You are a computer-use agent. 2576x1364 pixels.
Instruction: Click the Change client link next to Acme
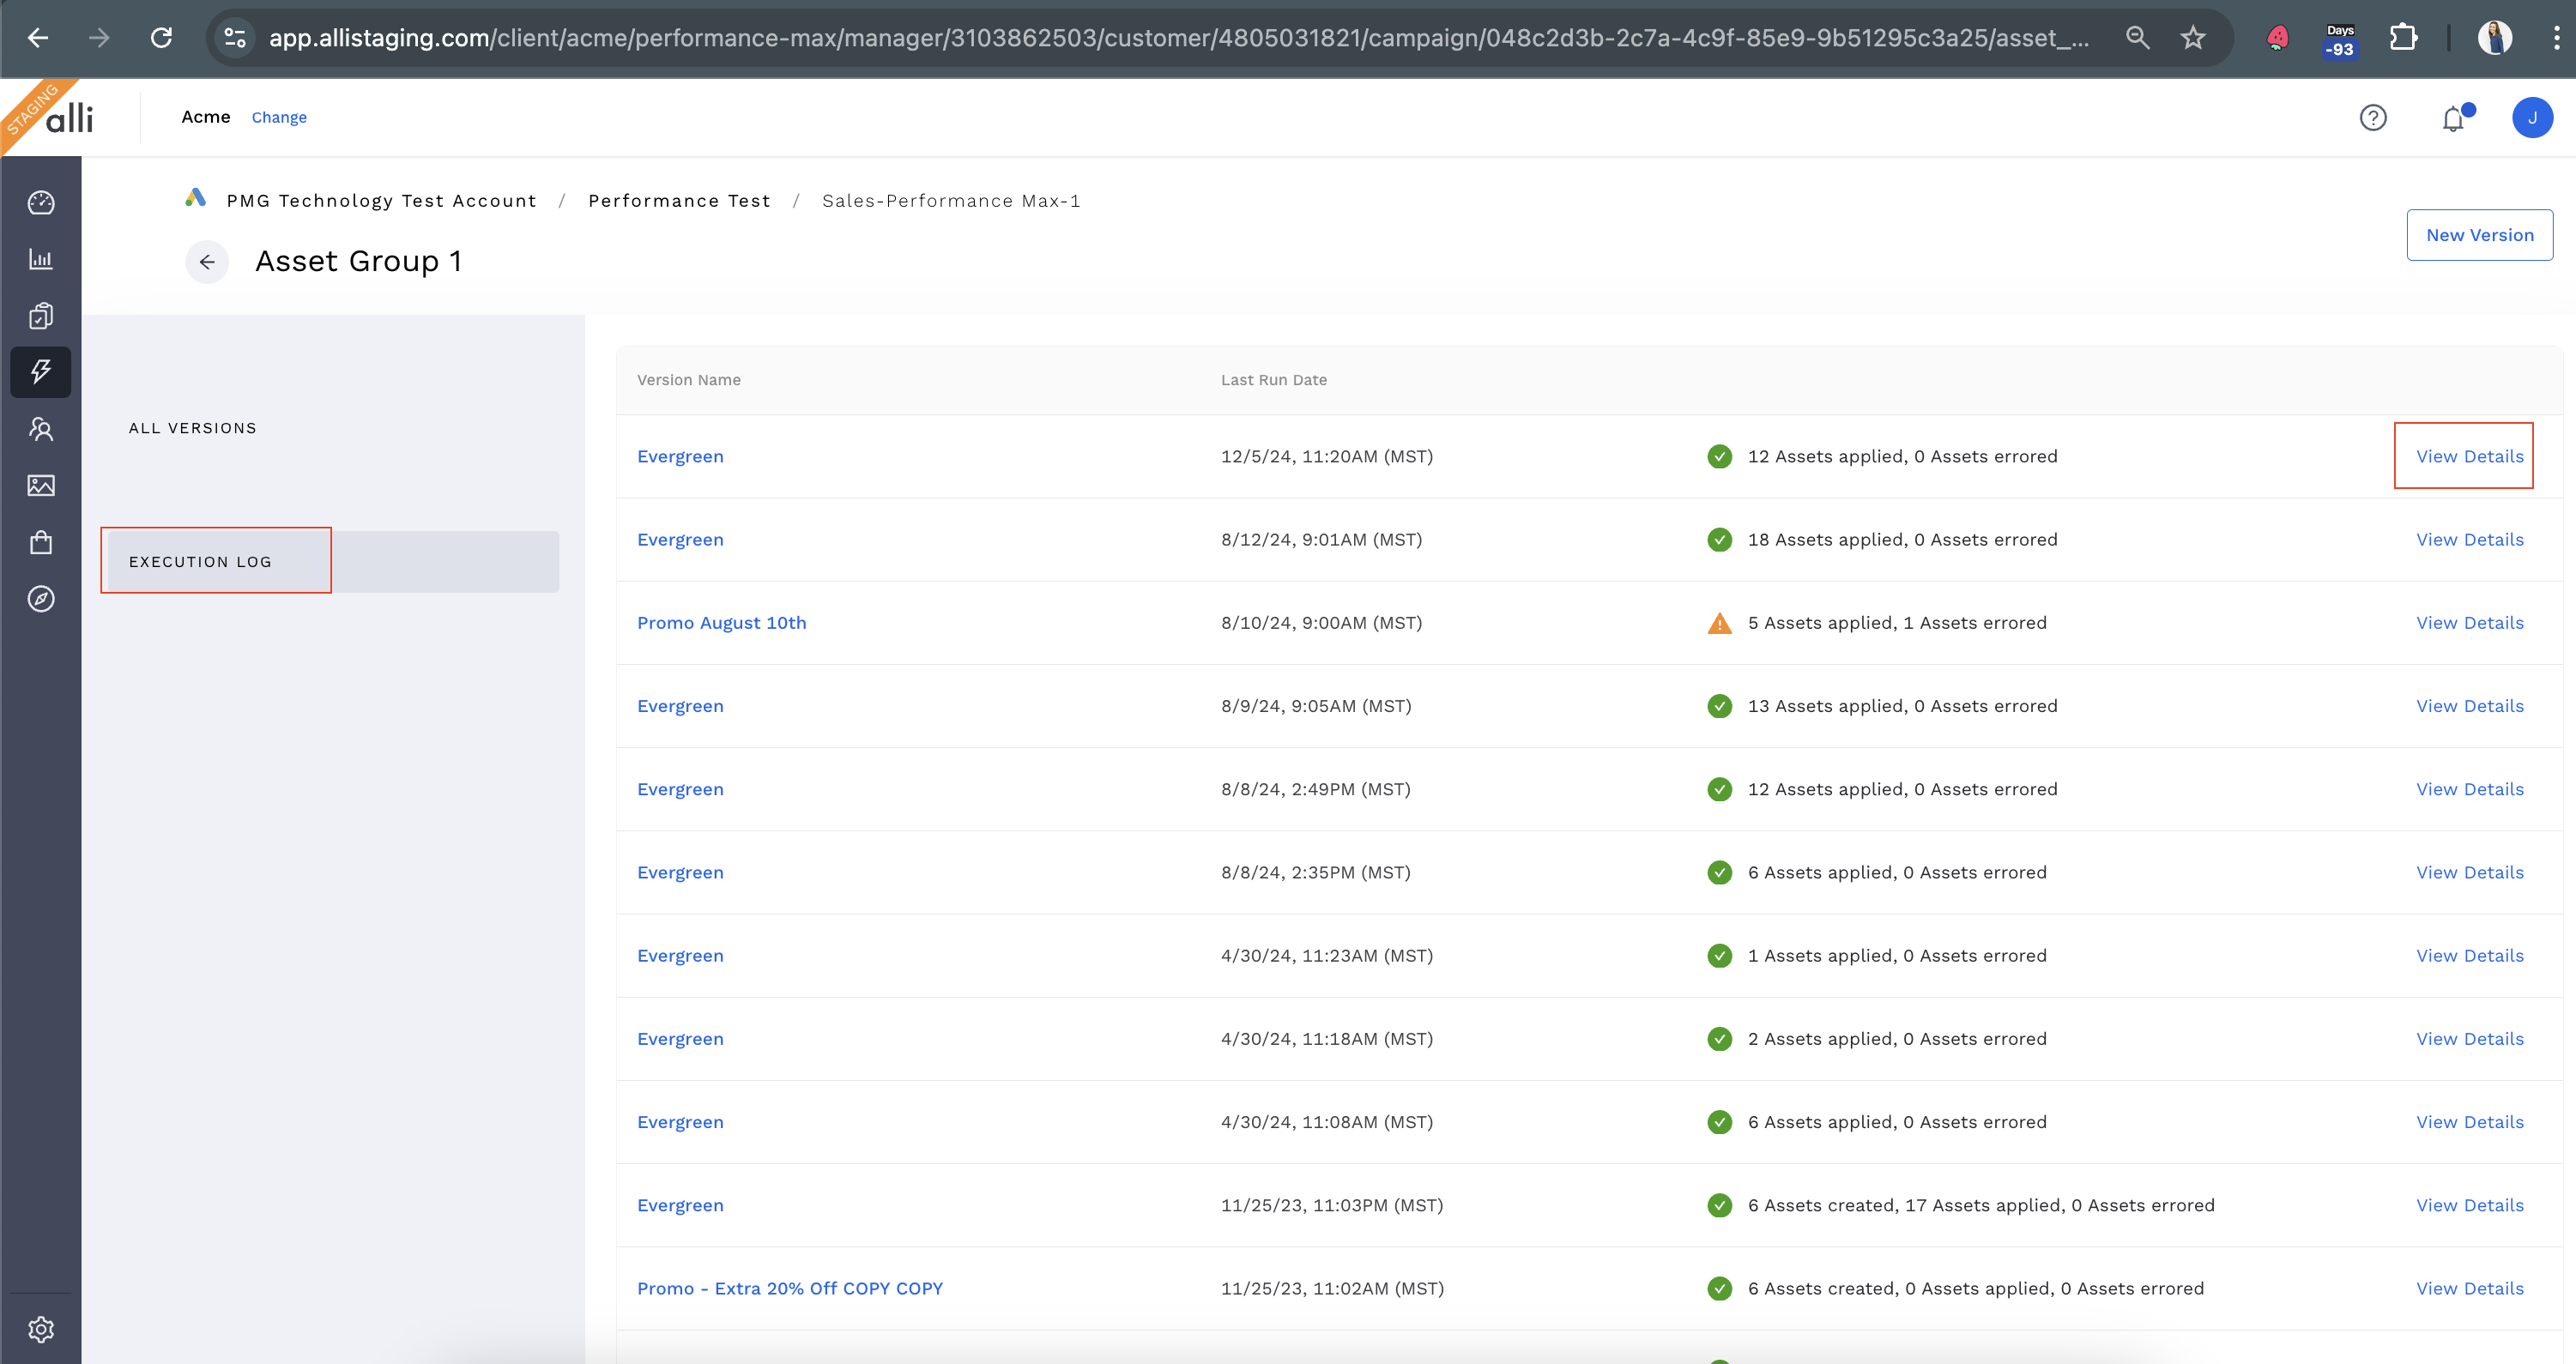(x=279, y=117)
